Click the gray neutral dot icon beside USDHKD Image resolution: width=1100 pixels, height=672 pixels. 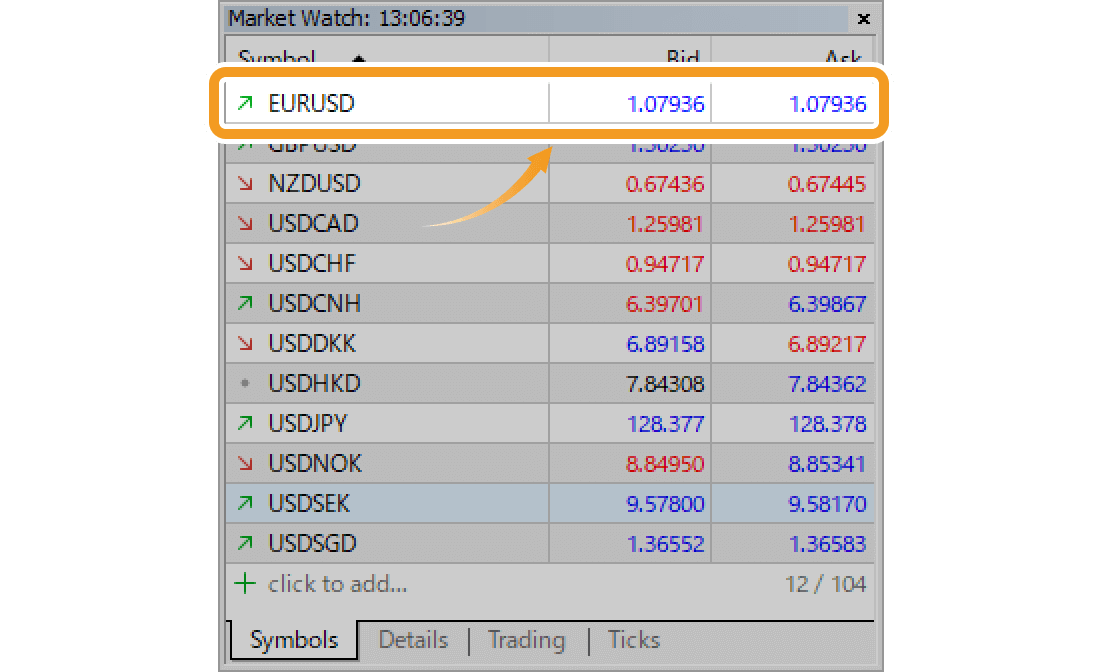coord(246,383)
